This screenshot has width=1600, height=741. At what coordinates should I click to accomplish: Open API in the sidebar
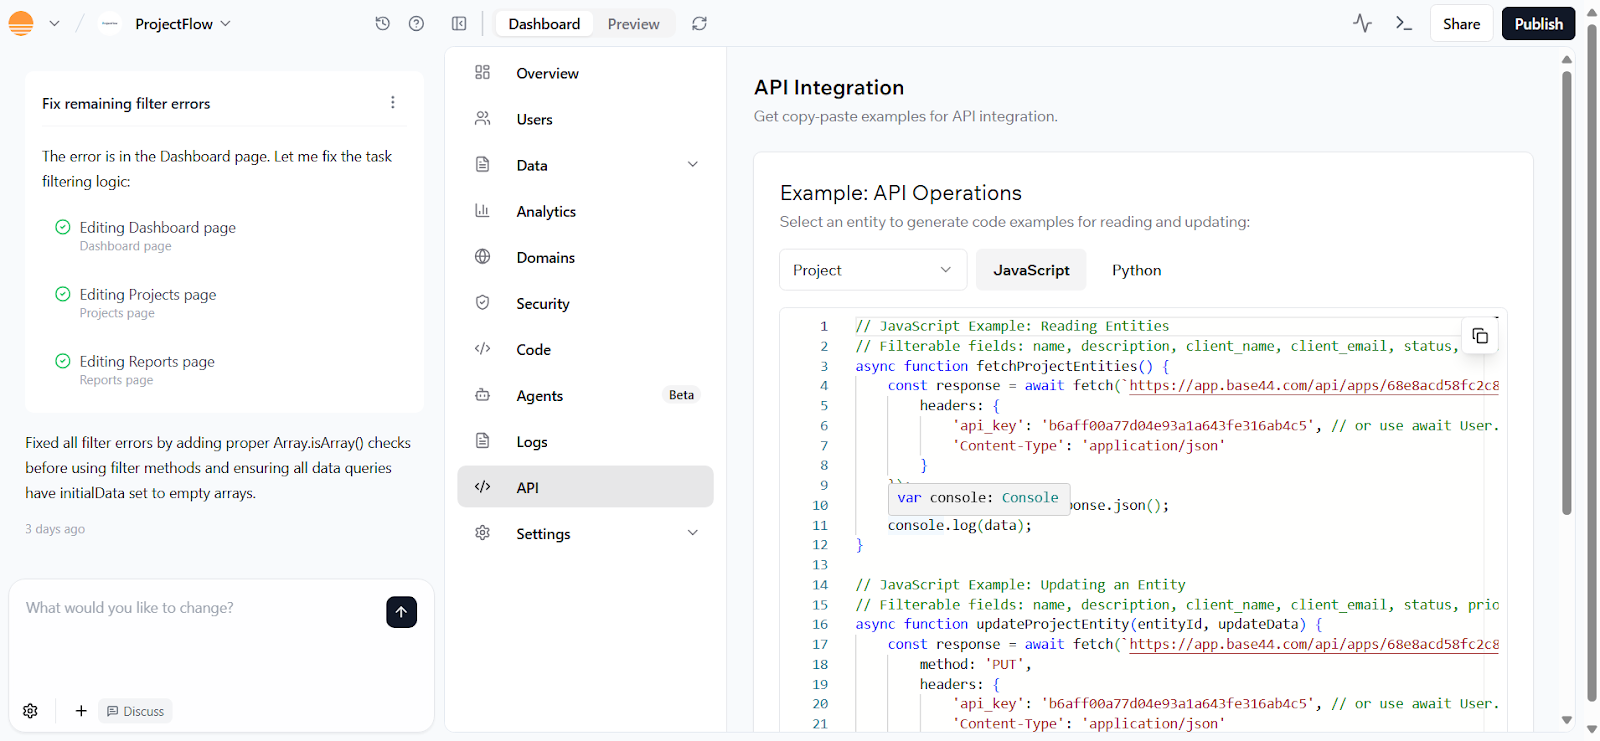tap(585, 487)
